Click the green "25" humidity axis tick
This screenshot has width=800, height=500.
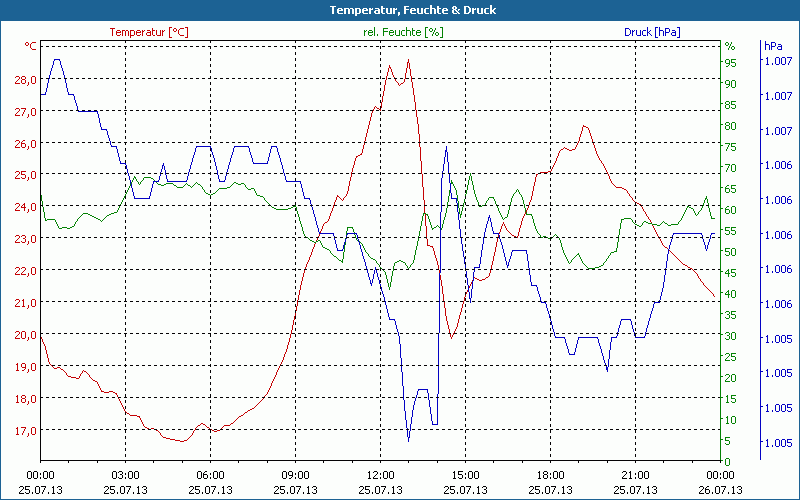(x=731, y=357)
